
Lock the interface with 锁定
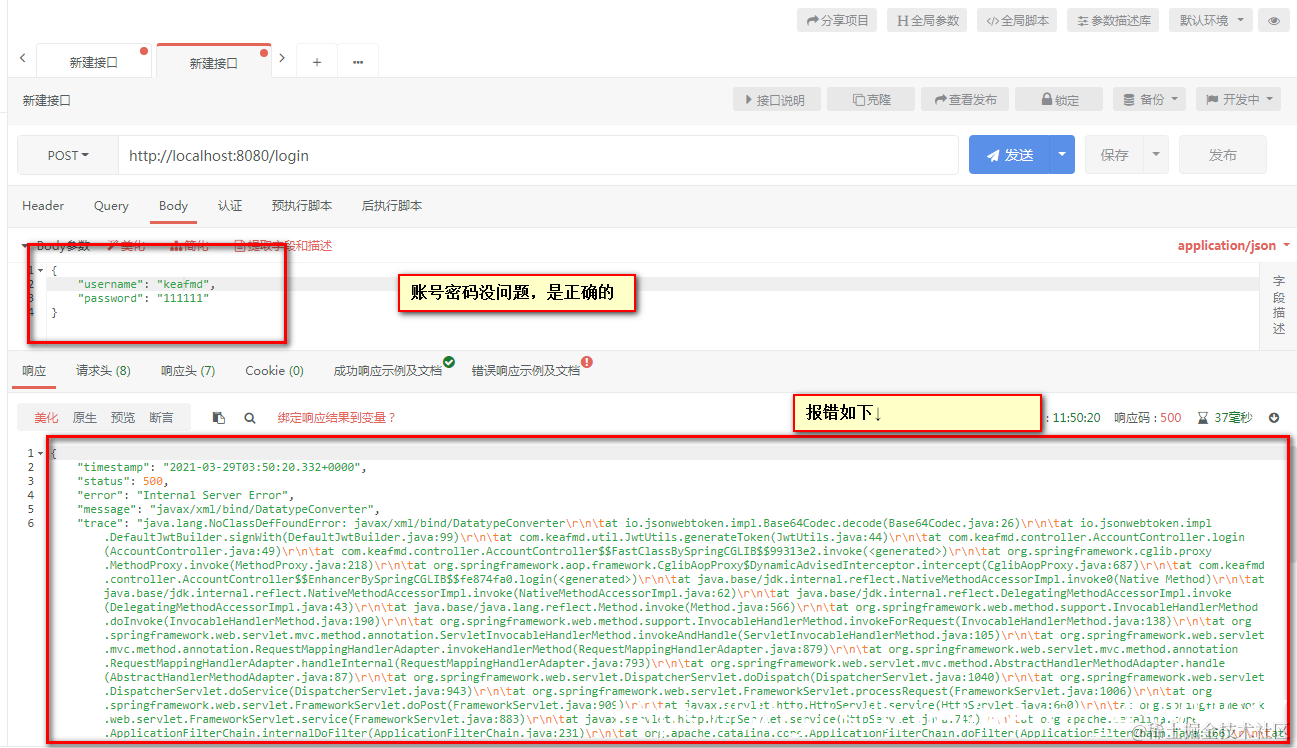click(x=1060, y=100)
